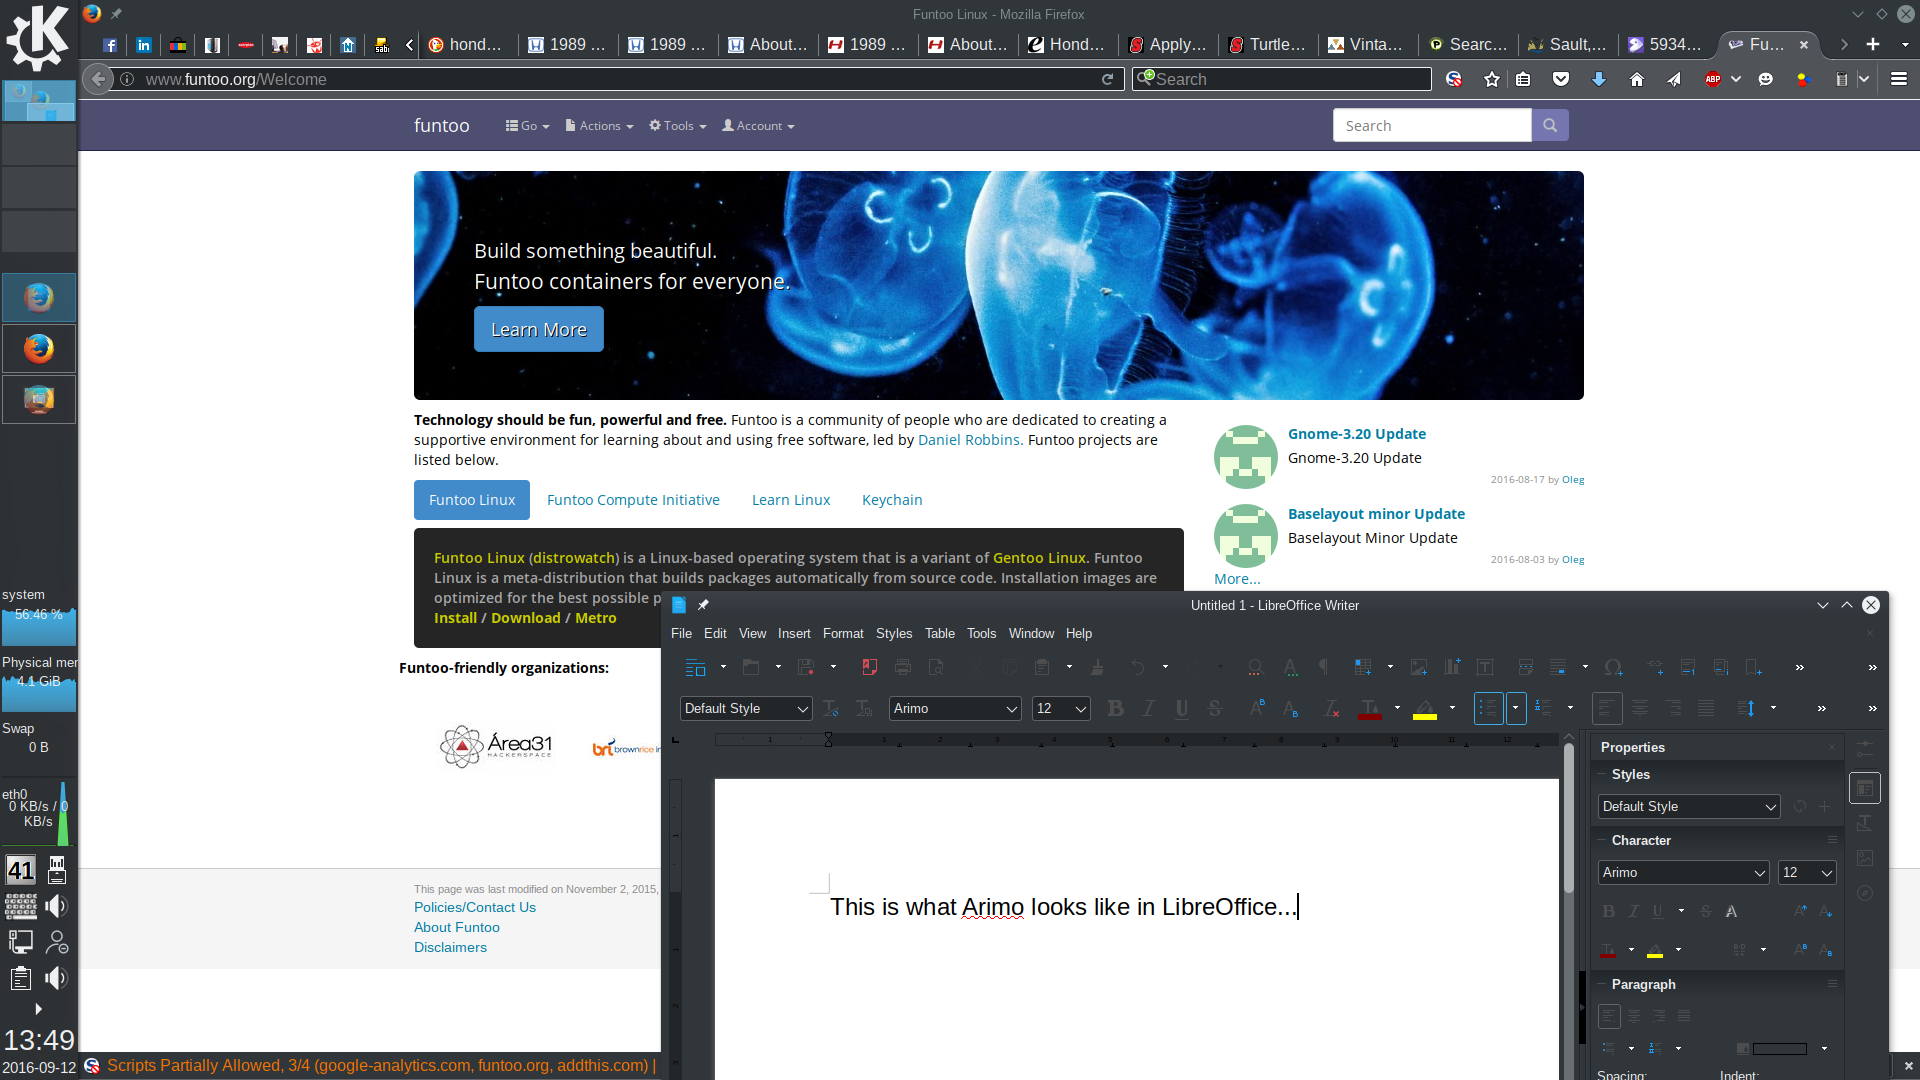This screenshot has height=1080, width=1920.
Task: Click the Export as PDF icon in Writer
Action: pyautogui.click(x=870, y=667)
